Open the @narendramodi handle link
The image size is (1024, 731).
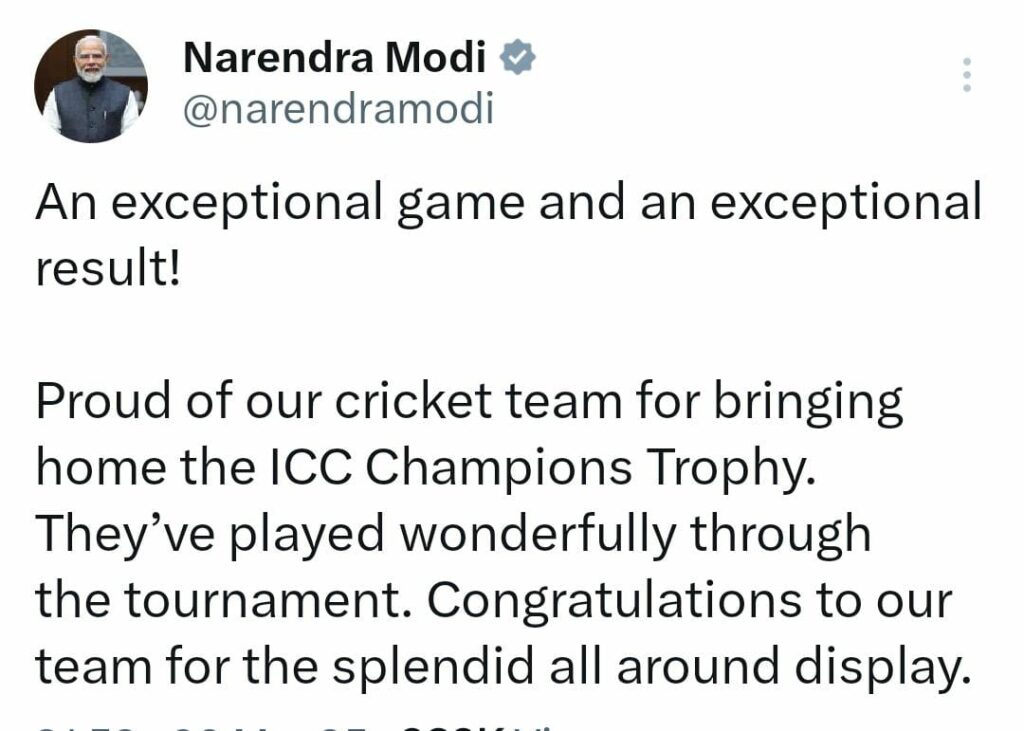(337, 109)
